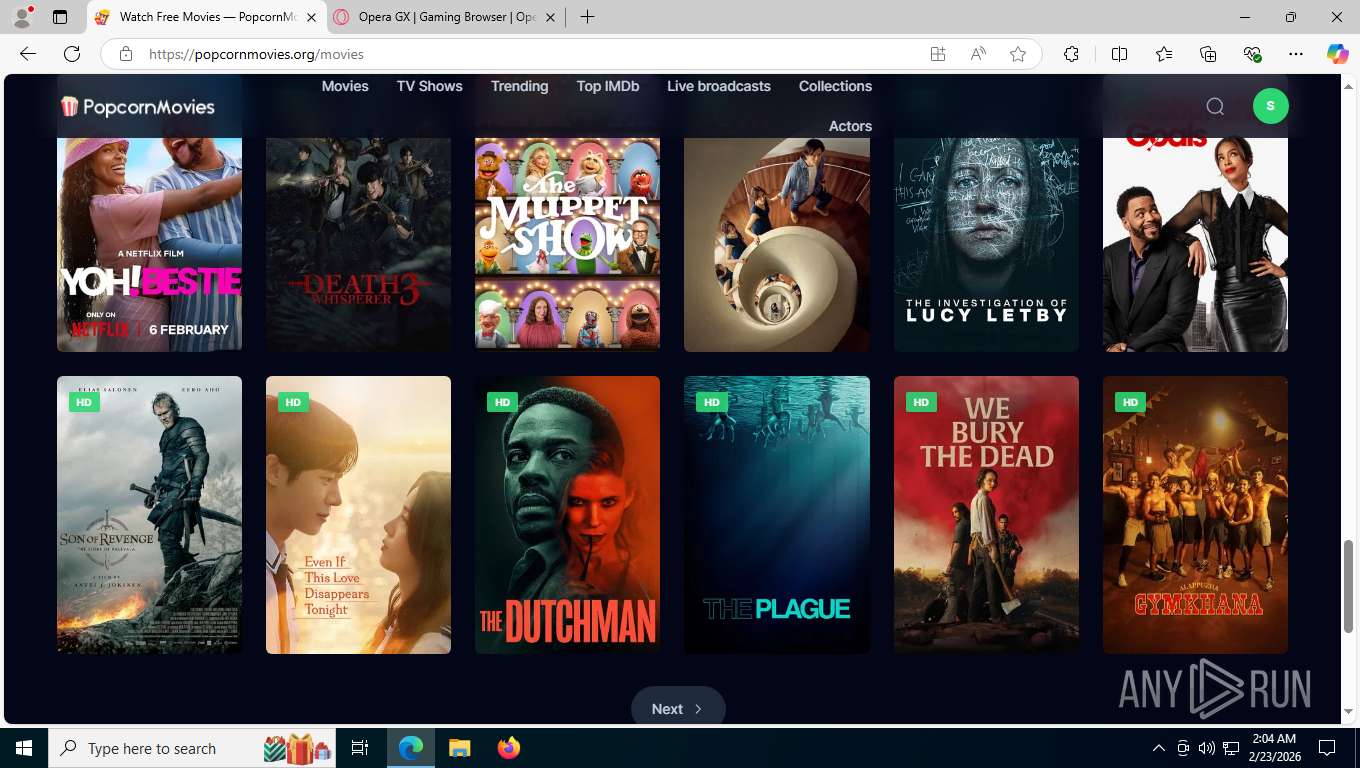Open Copilot icon in Edge toolbar
Viewport: 1360px width, 768px height.
point(1337,54)
